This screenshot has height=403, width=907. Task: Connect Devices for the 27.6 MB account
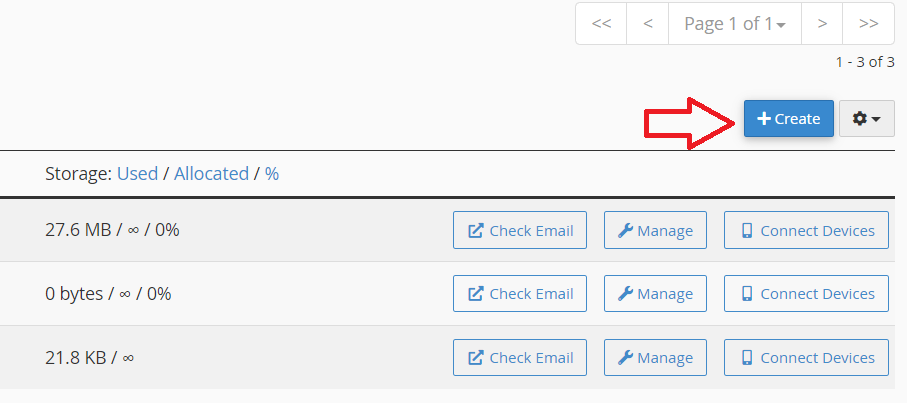coord(806,231)
